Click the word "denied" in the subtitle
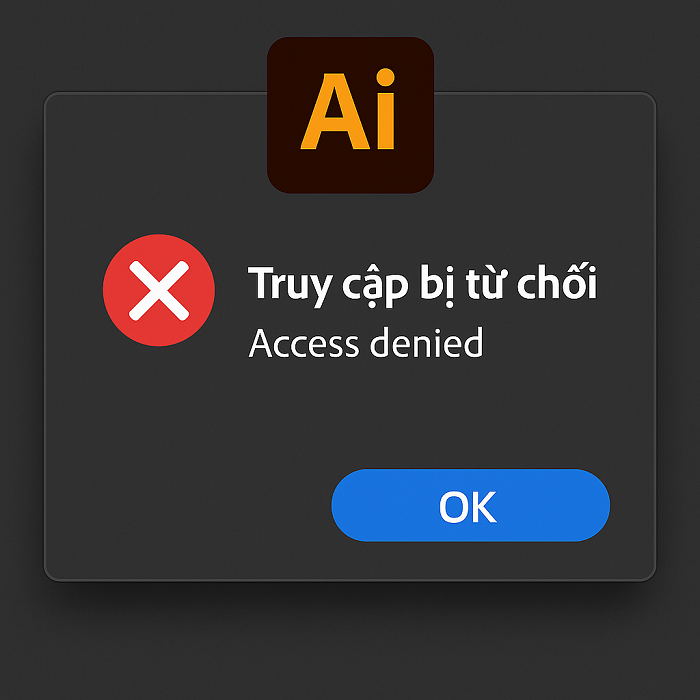The image size is (700, 700). pos(427,342)
